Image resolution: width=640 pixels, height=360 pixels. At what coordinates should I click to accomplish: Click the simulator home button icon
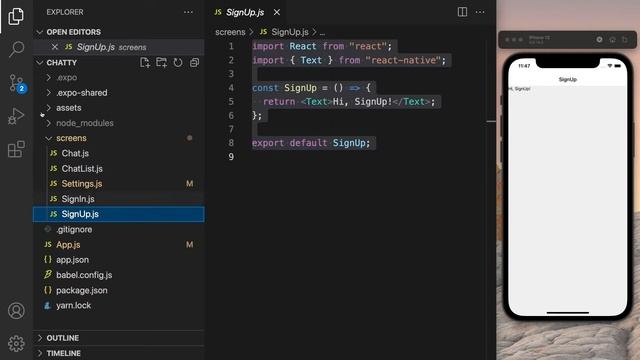coord(612,40)
